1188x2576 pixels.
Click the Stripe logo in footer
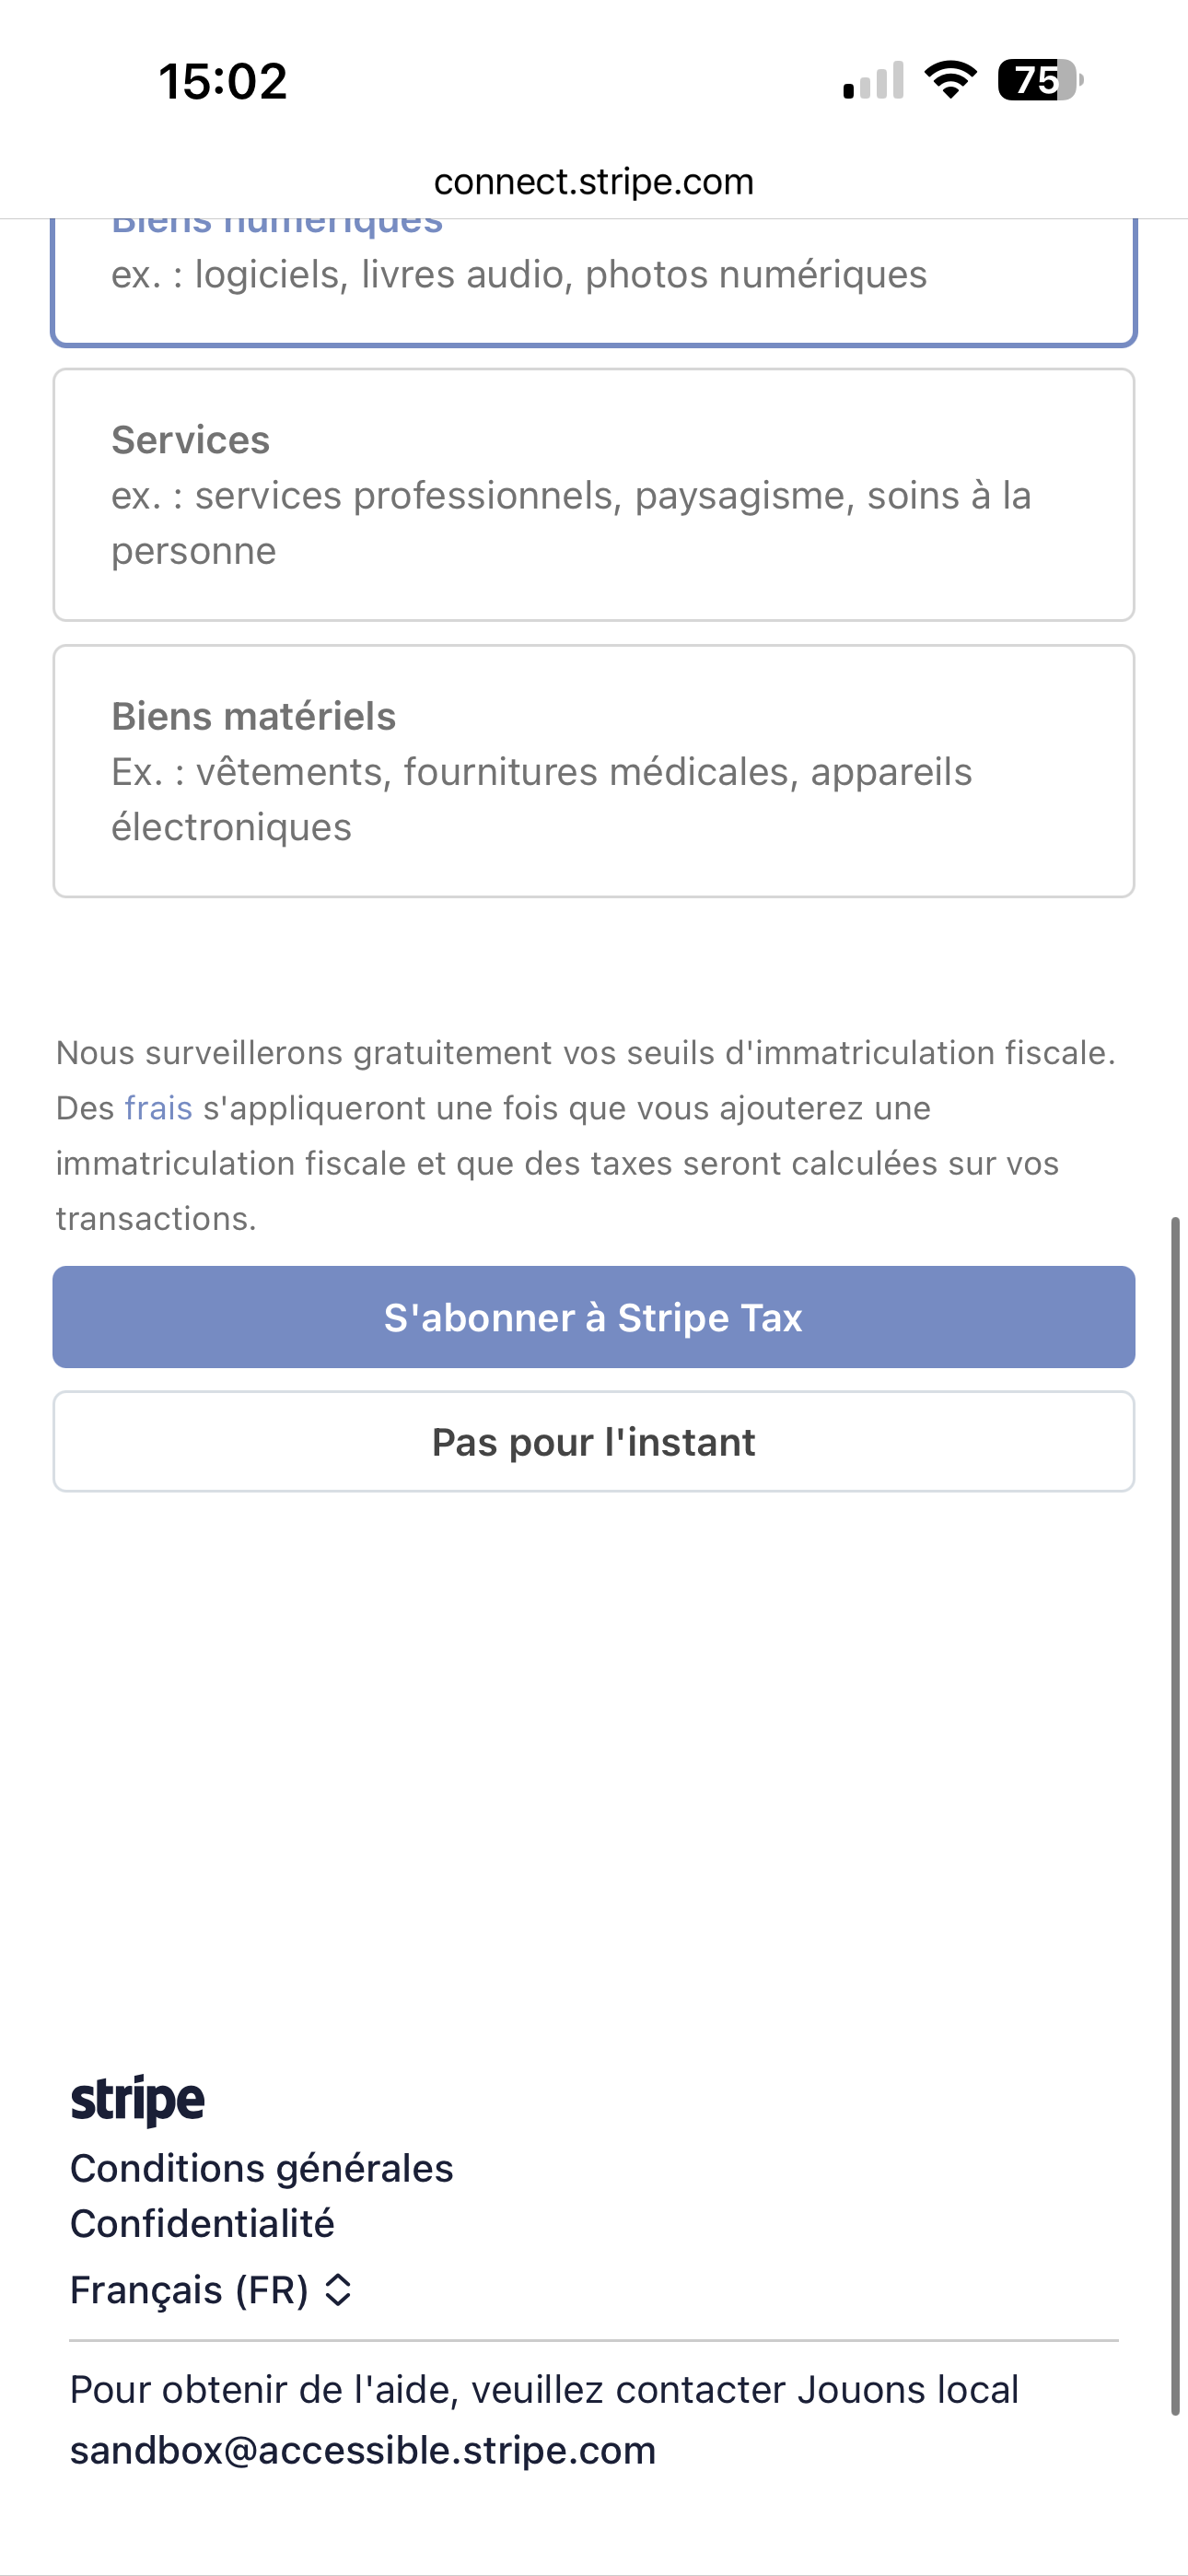(x=137, y=2100)
